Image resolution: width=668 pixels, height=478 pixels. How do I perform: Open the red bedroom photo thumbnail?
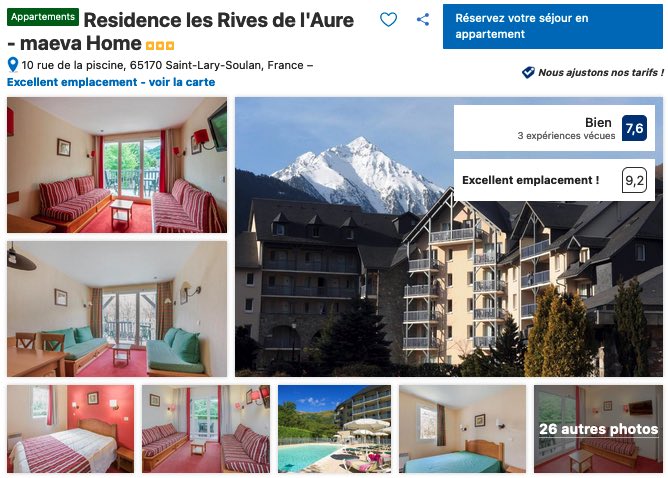tap(70, 429)
